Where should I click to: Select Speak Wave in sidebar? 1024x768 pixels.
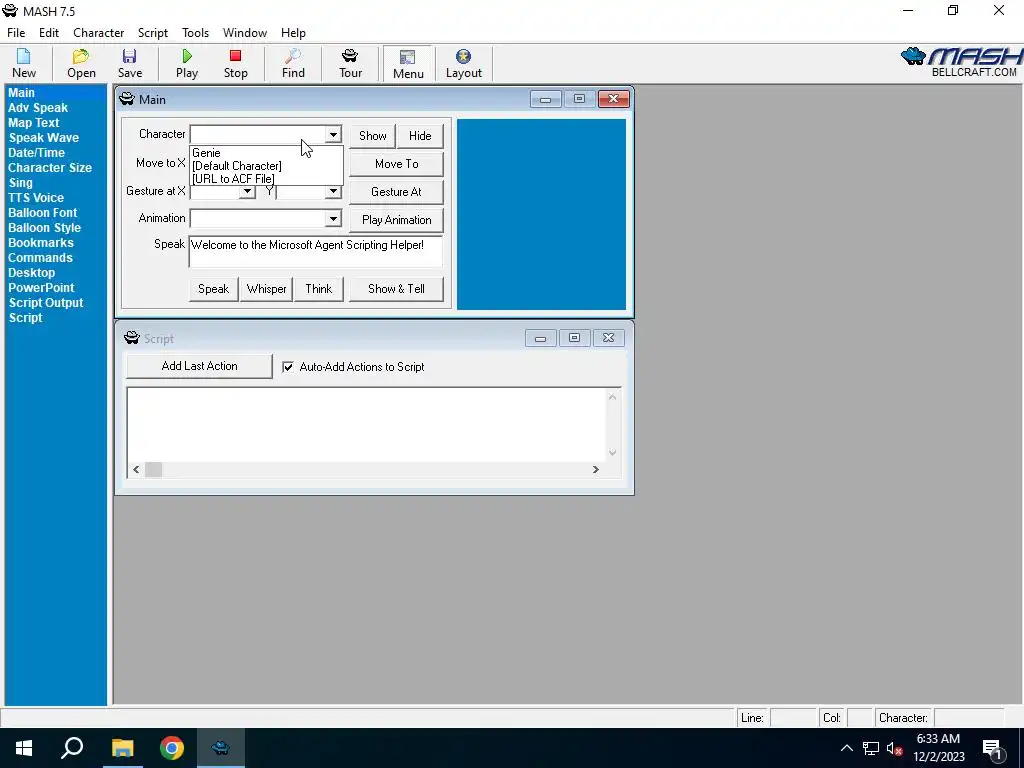[44, 138]
